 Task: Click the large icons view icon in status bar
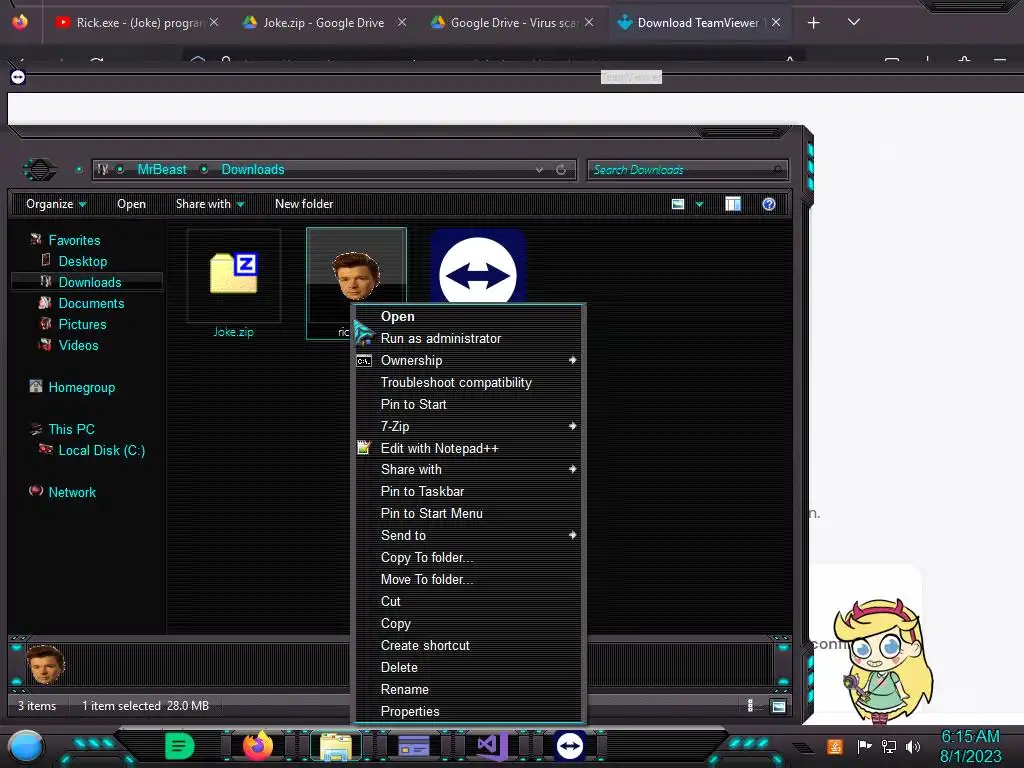778,706
